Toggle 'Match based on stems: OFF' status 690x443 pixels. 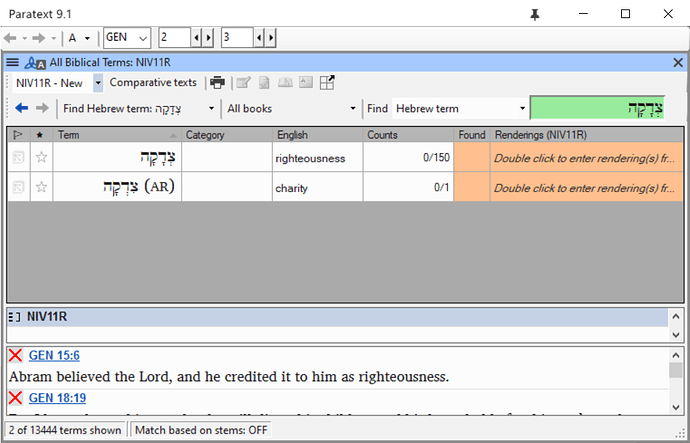point(201,430)
